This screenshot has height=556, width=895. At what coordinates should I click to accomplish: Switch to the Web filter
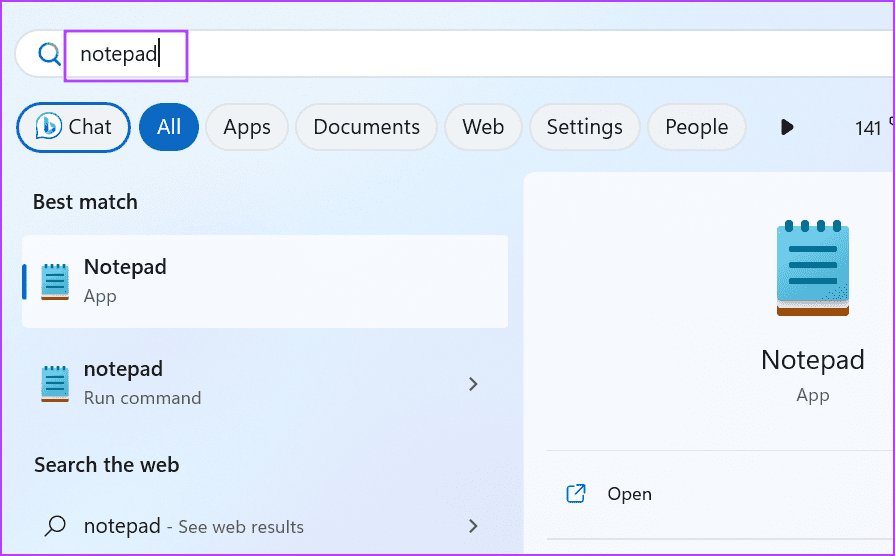click(483, 127)
